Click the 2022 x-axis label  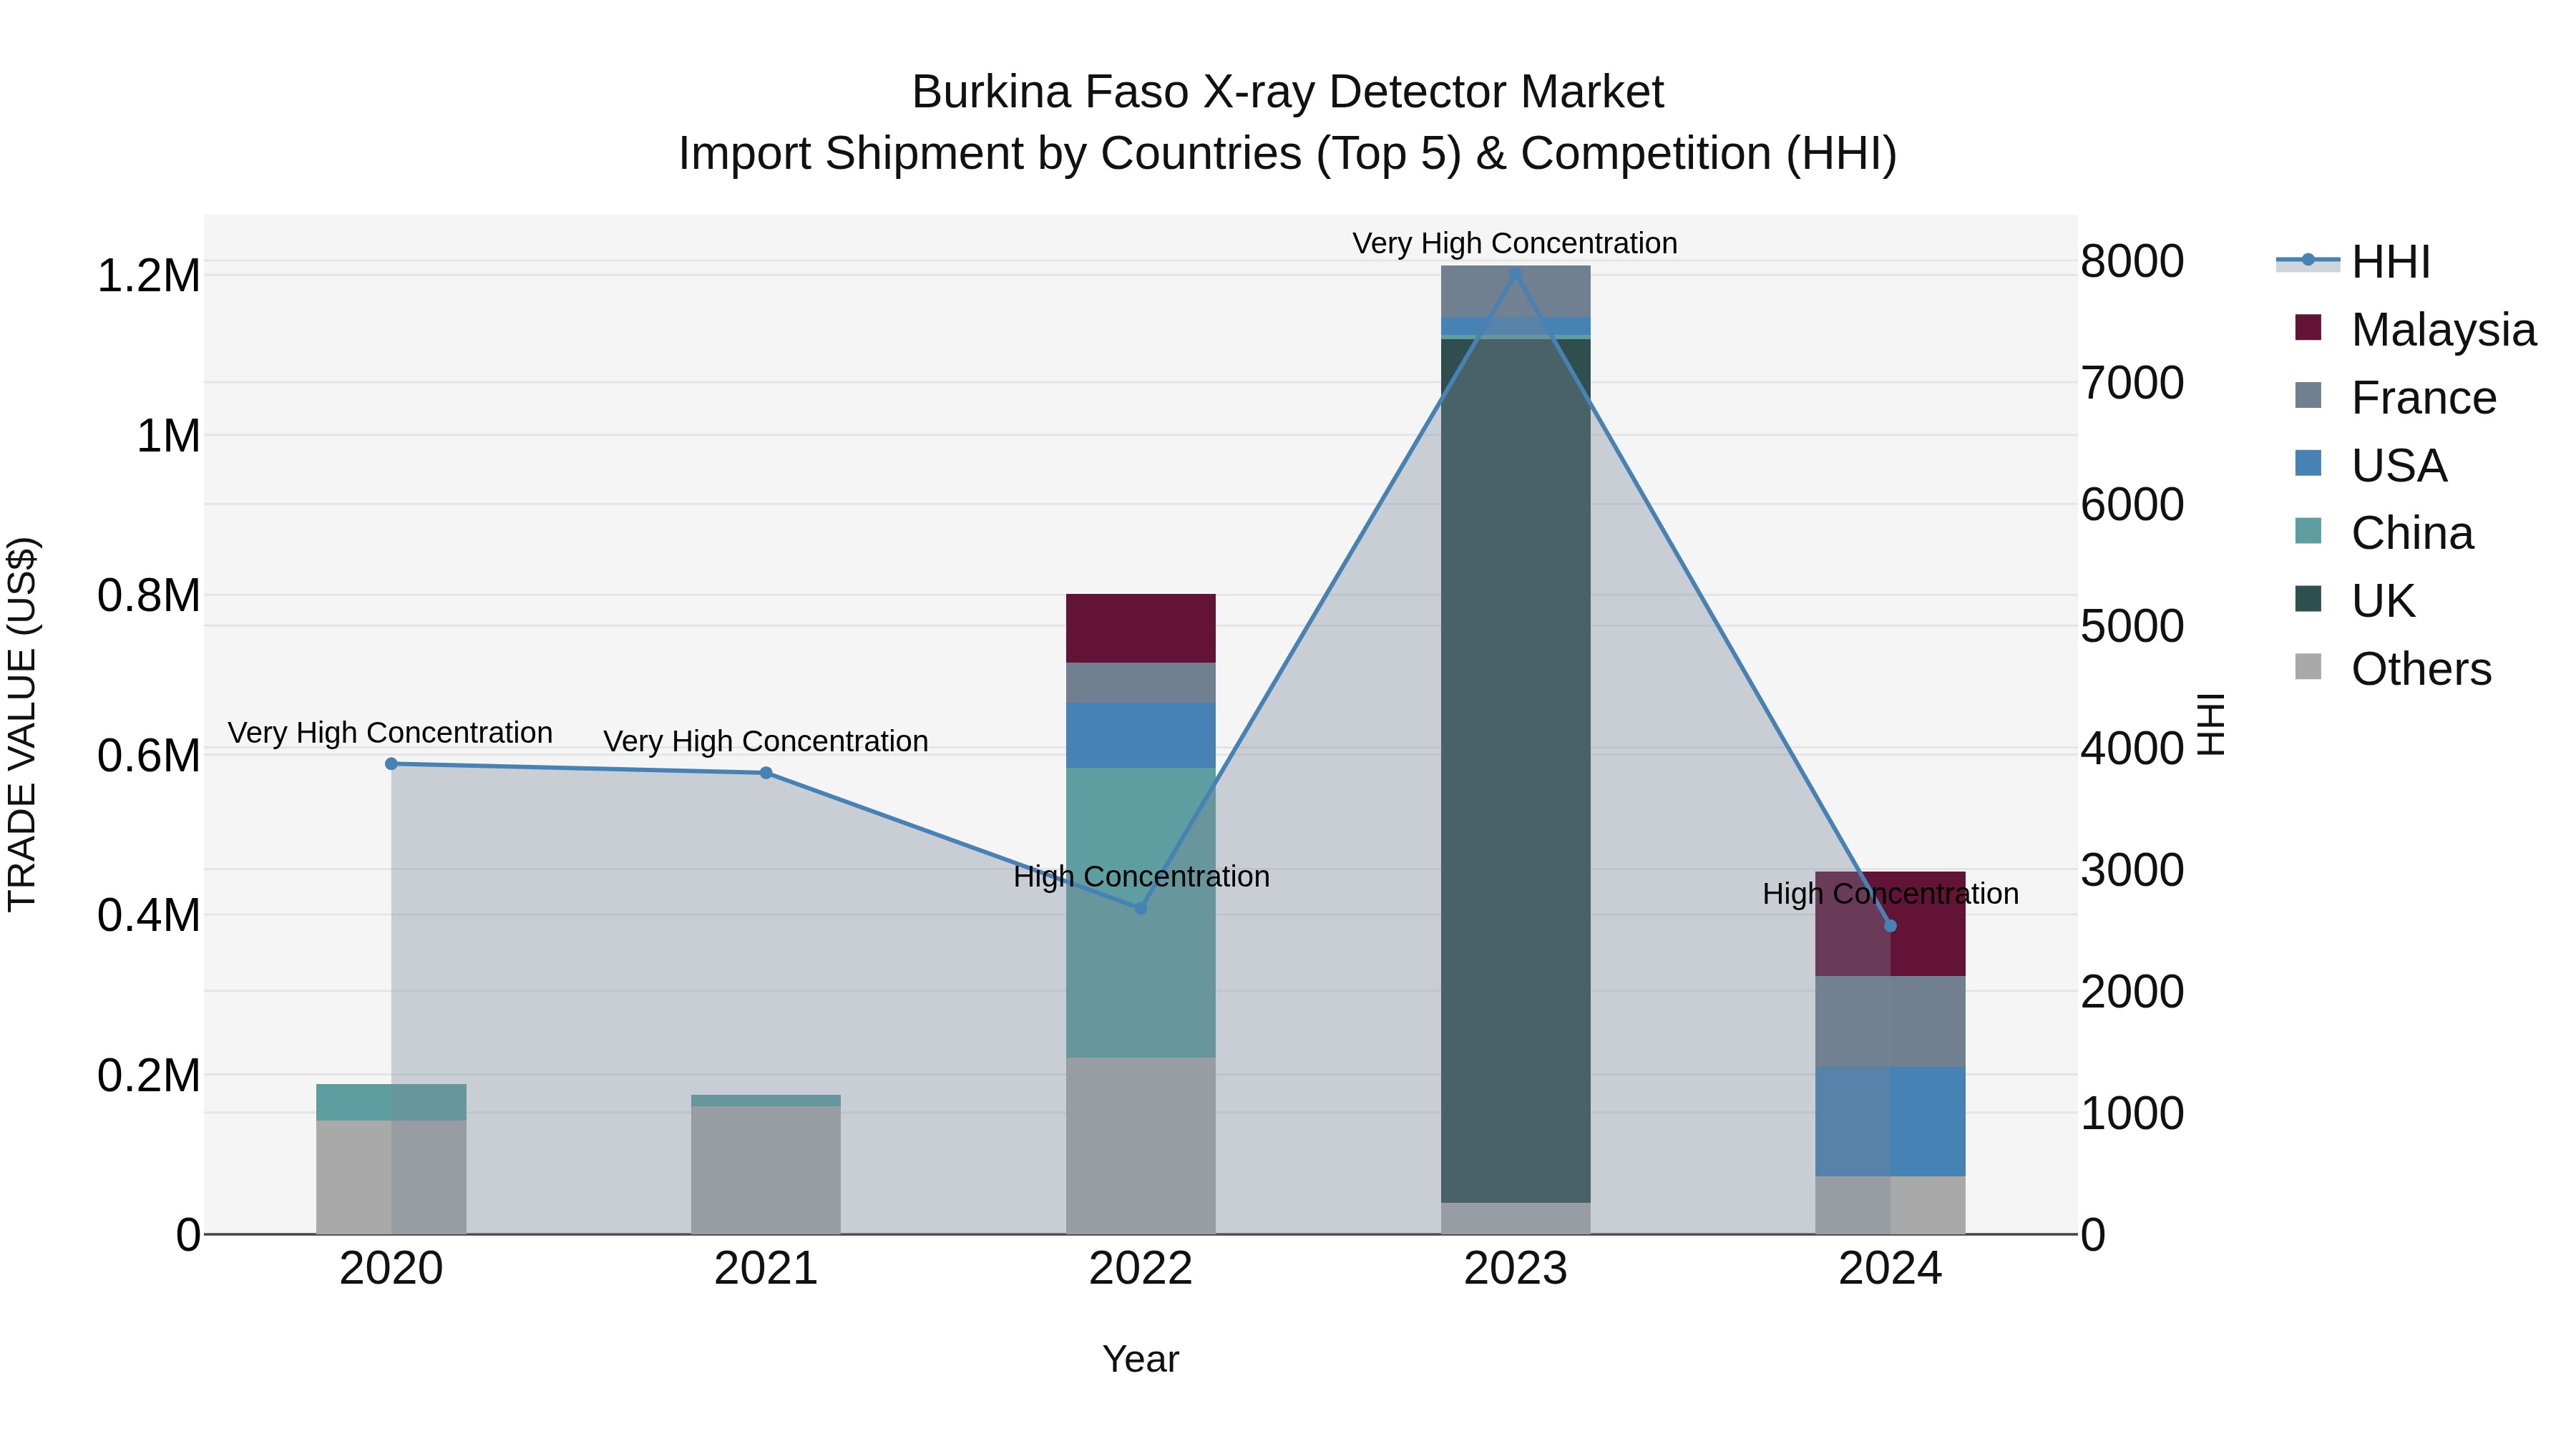(1141, 1269)
